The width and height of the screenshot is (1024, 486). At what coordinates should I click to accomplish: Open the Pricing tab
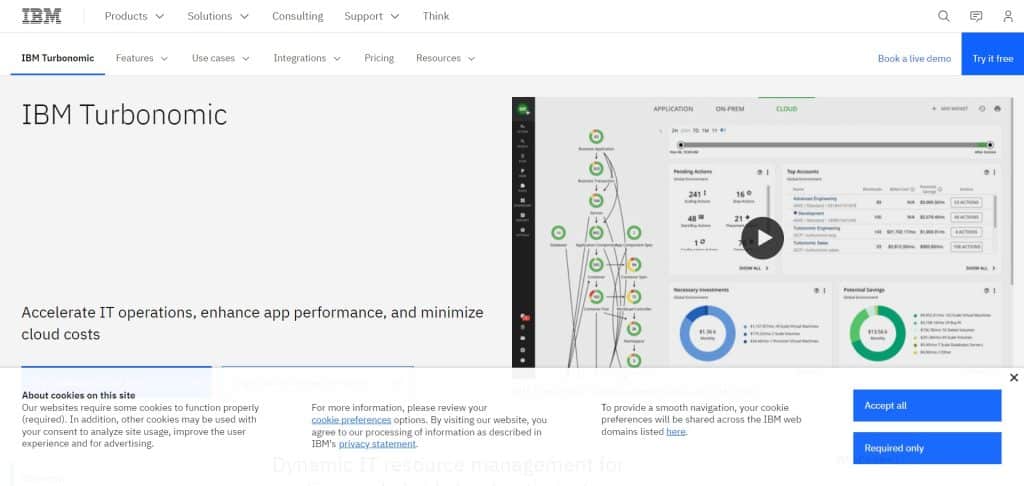click(379, 58)
